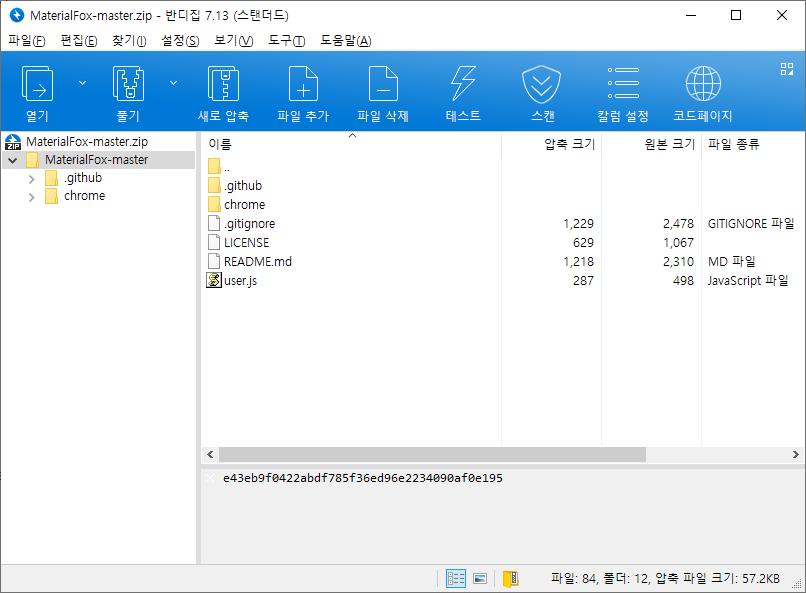This screenshot has height=593, width=806.
Task: Open the 편집(E) menu
Action: (x=79, y=41)
